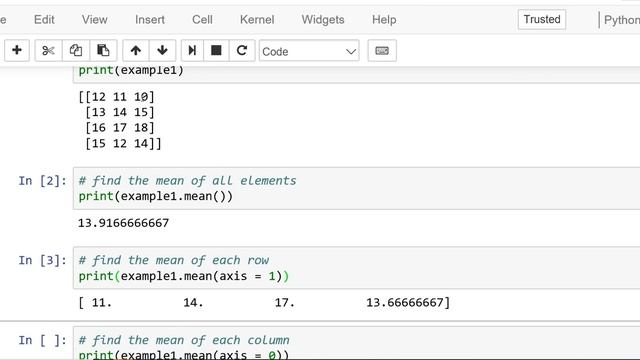Click the output value 13.9166666667
Screen dimensions: 640x360
pos(123,223)
